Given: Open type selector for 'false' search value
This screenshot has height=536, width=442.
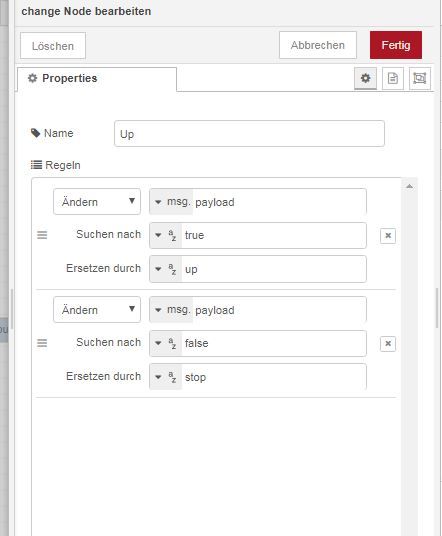Looking at the screenshot, I should tap(165, 343).
